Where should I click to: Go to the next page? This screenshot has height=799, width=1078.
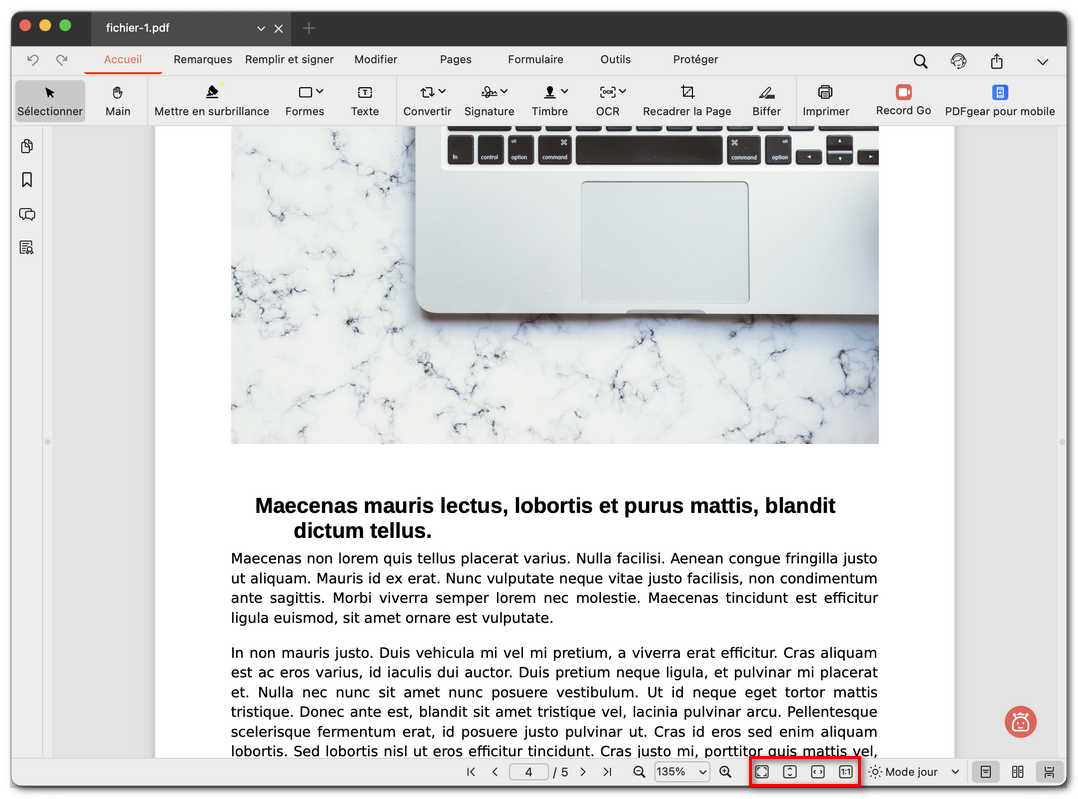click(x=583, y=772)
